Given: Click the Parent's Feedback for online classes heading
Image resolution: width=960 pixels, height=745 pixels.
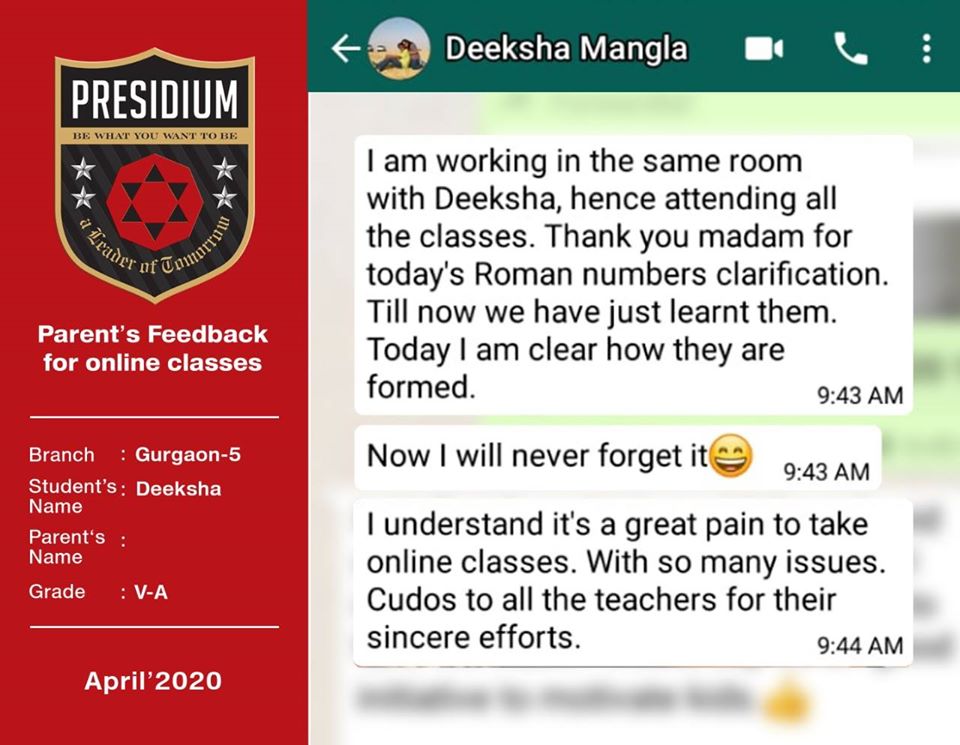Looking at the screenshot, I should click(x=152, y=348).
